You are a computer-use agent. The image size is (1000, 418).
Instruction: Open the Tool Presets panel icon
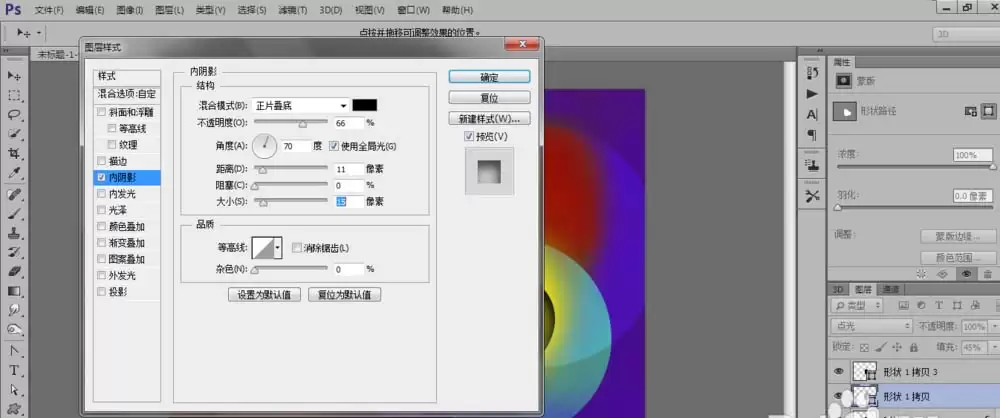click(812, 195)
